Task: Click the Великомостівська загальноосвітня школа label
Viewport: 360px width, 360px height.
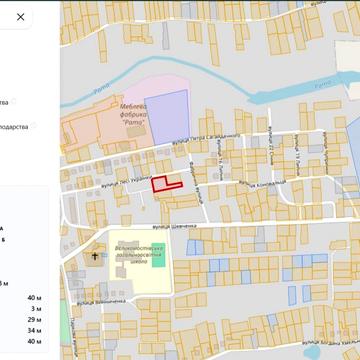Action: (x=139, y=255)
